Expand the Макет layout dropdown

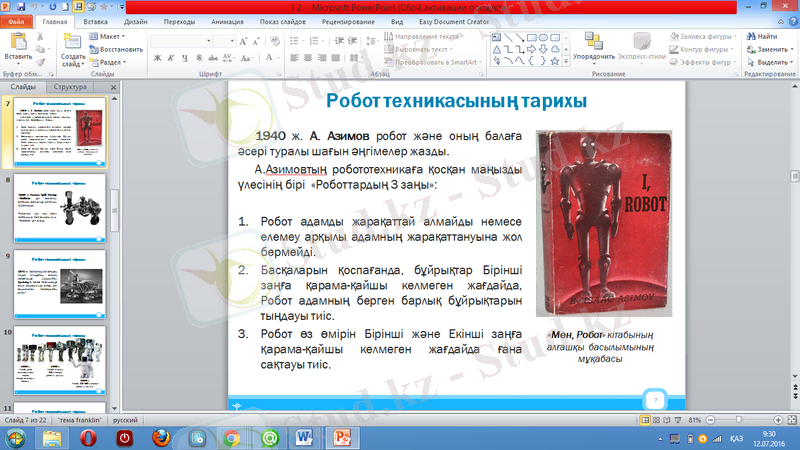pyautogui.click(x=111, y=36)
